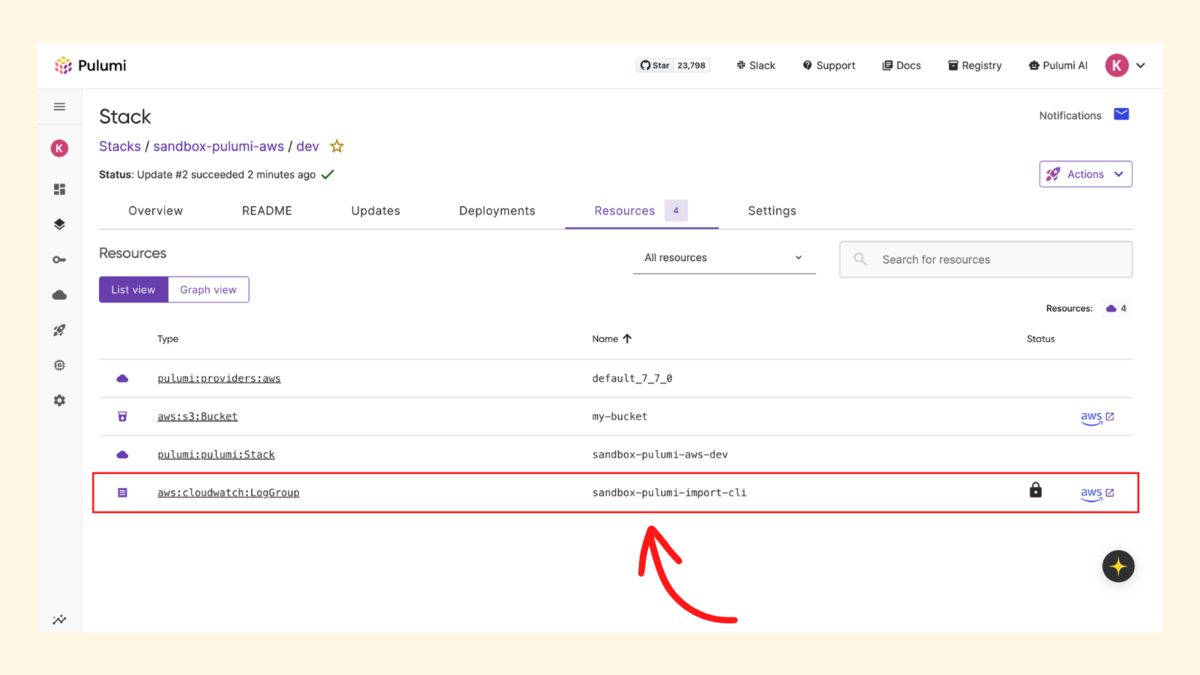Switch to the Deployments tab
The image size is (1200, 675).
pyautogui.click(x=497, y=211)
